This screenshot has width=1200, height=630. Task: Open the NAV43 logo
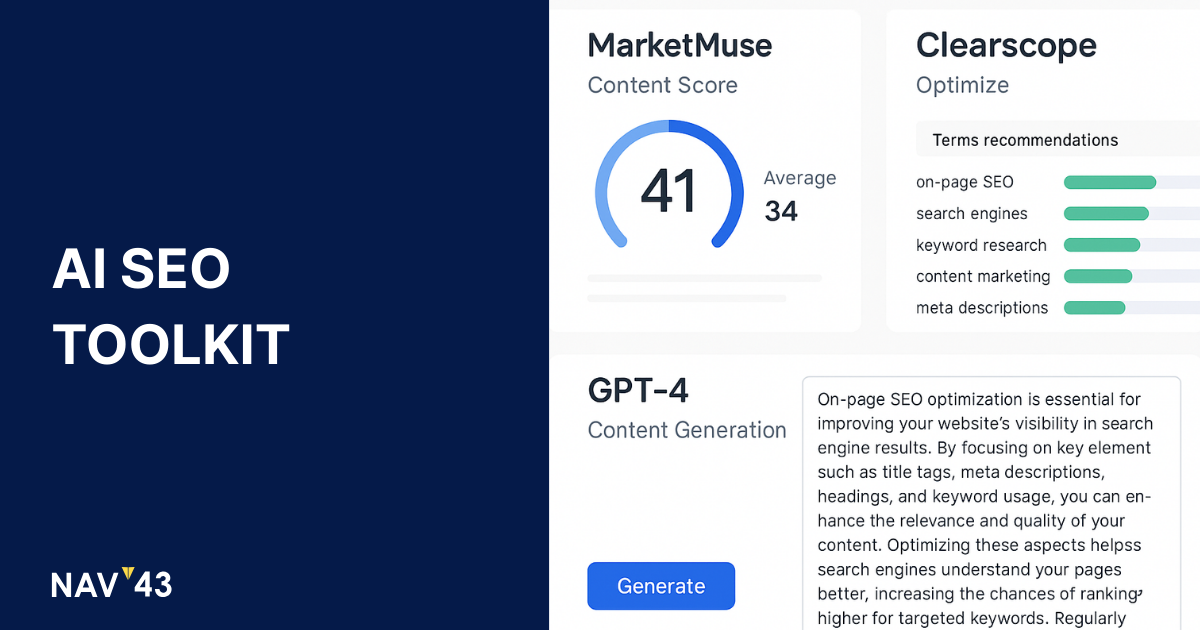[x=112, y=583]
